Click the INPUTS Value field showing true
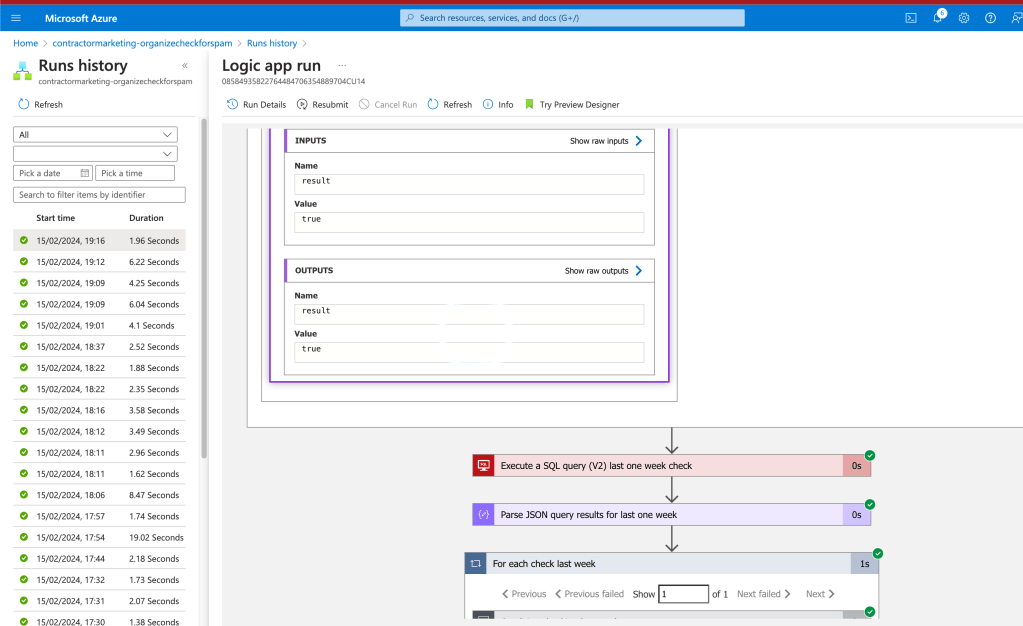 [469, 222]
